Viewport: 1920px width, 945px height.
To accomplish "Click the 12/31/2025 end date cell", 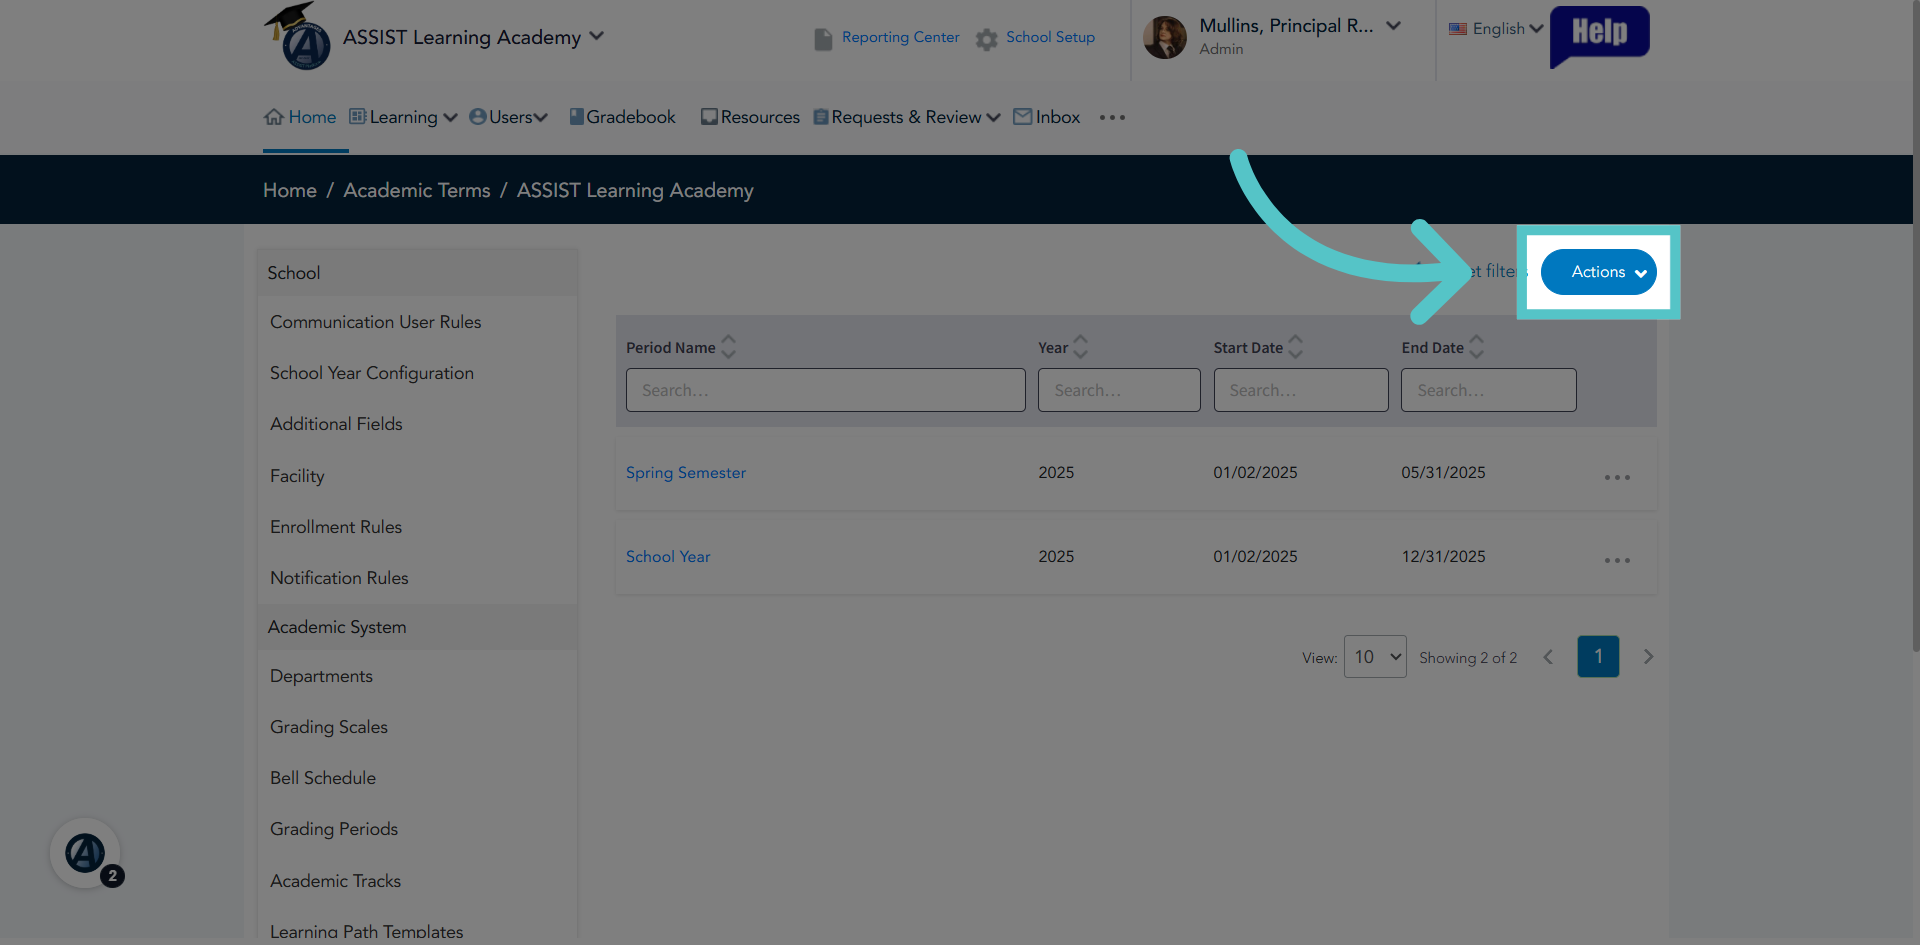I will pos(1443,556).
